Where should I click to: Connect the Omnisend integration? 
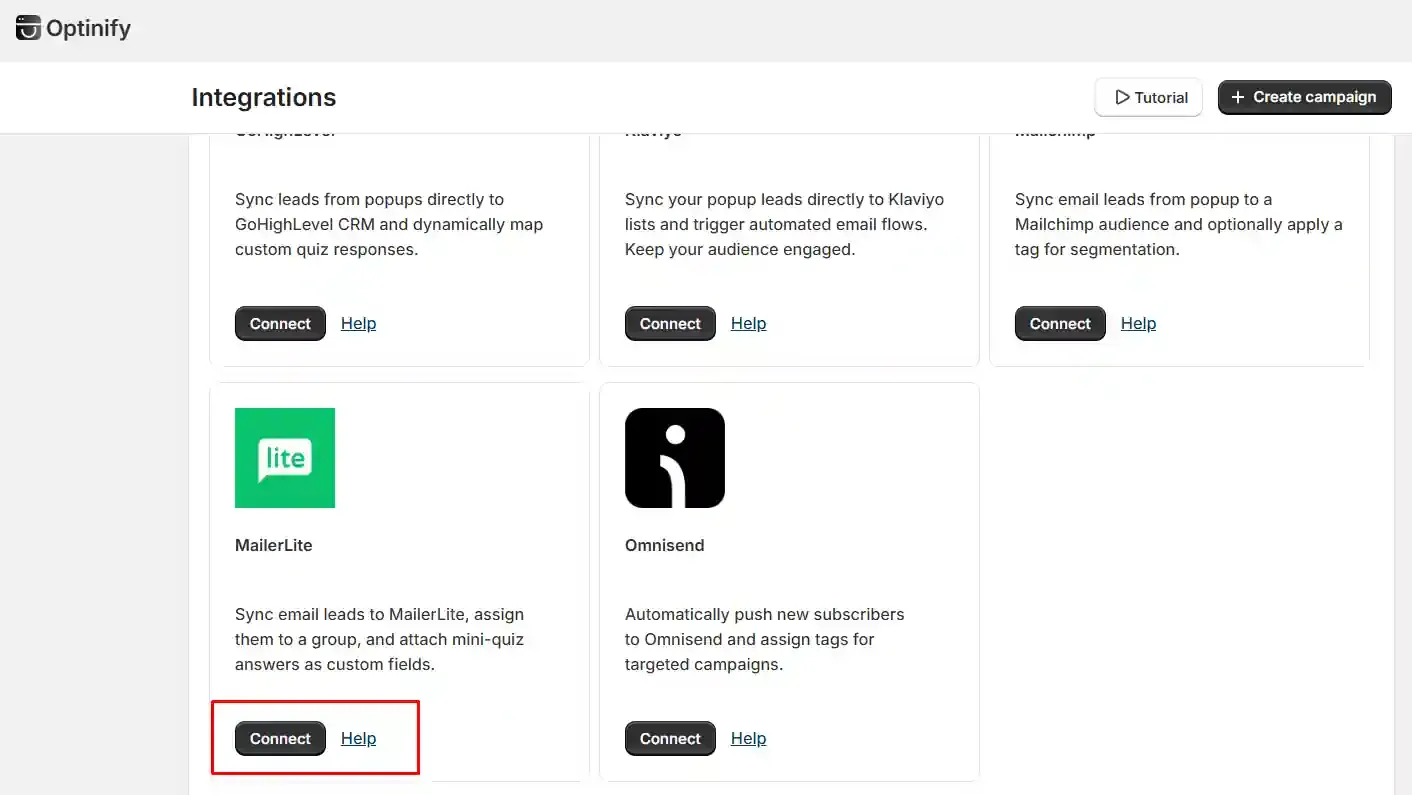pos(670,739)
